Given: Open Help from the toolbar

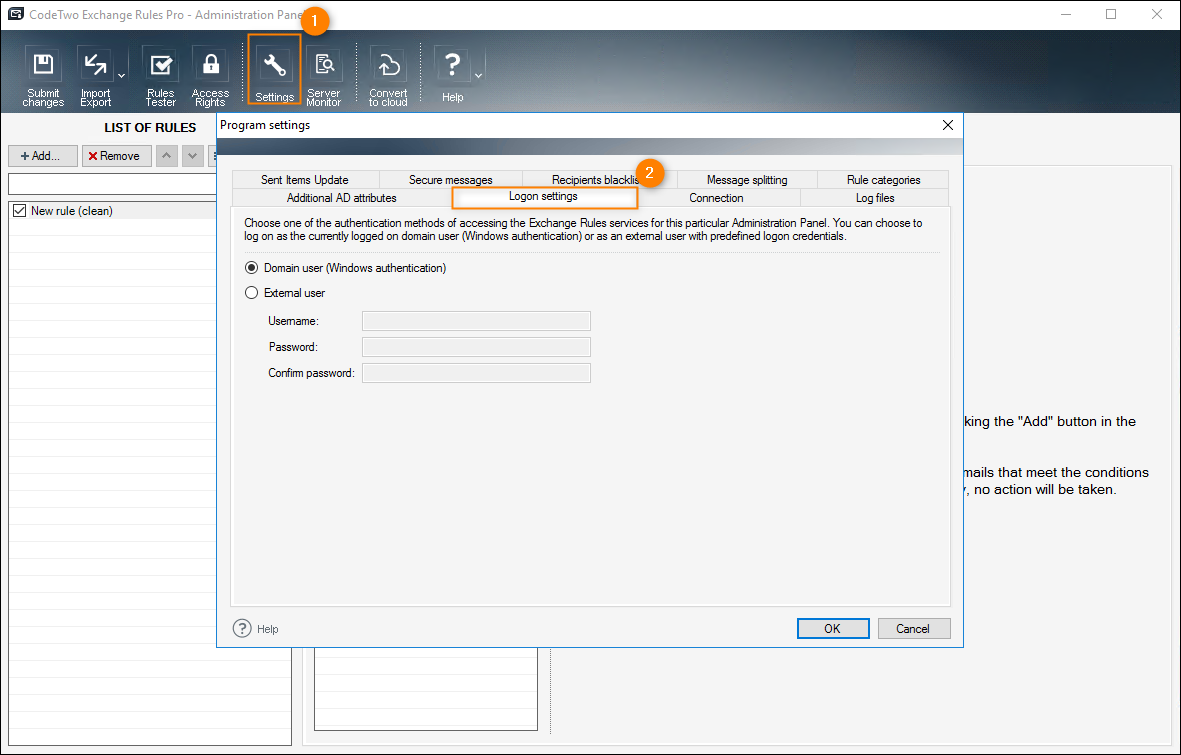Looking at the screenshot, I should pos(452,74).
